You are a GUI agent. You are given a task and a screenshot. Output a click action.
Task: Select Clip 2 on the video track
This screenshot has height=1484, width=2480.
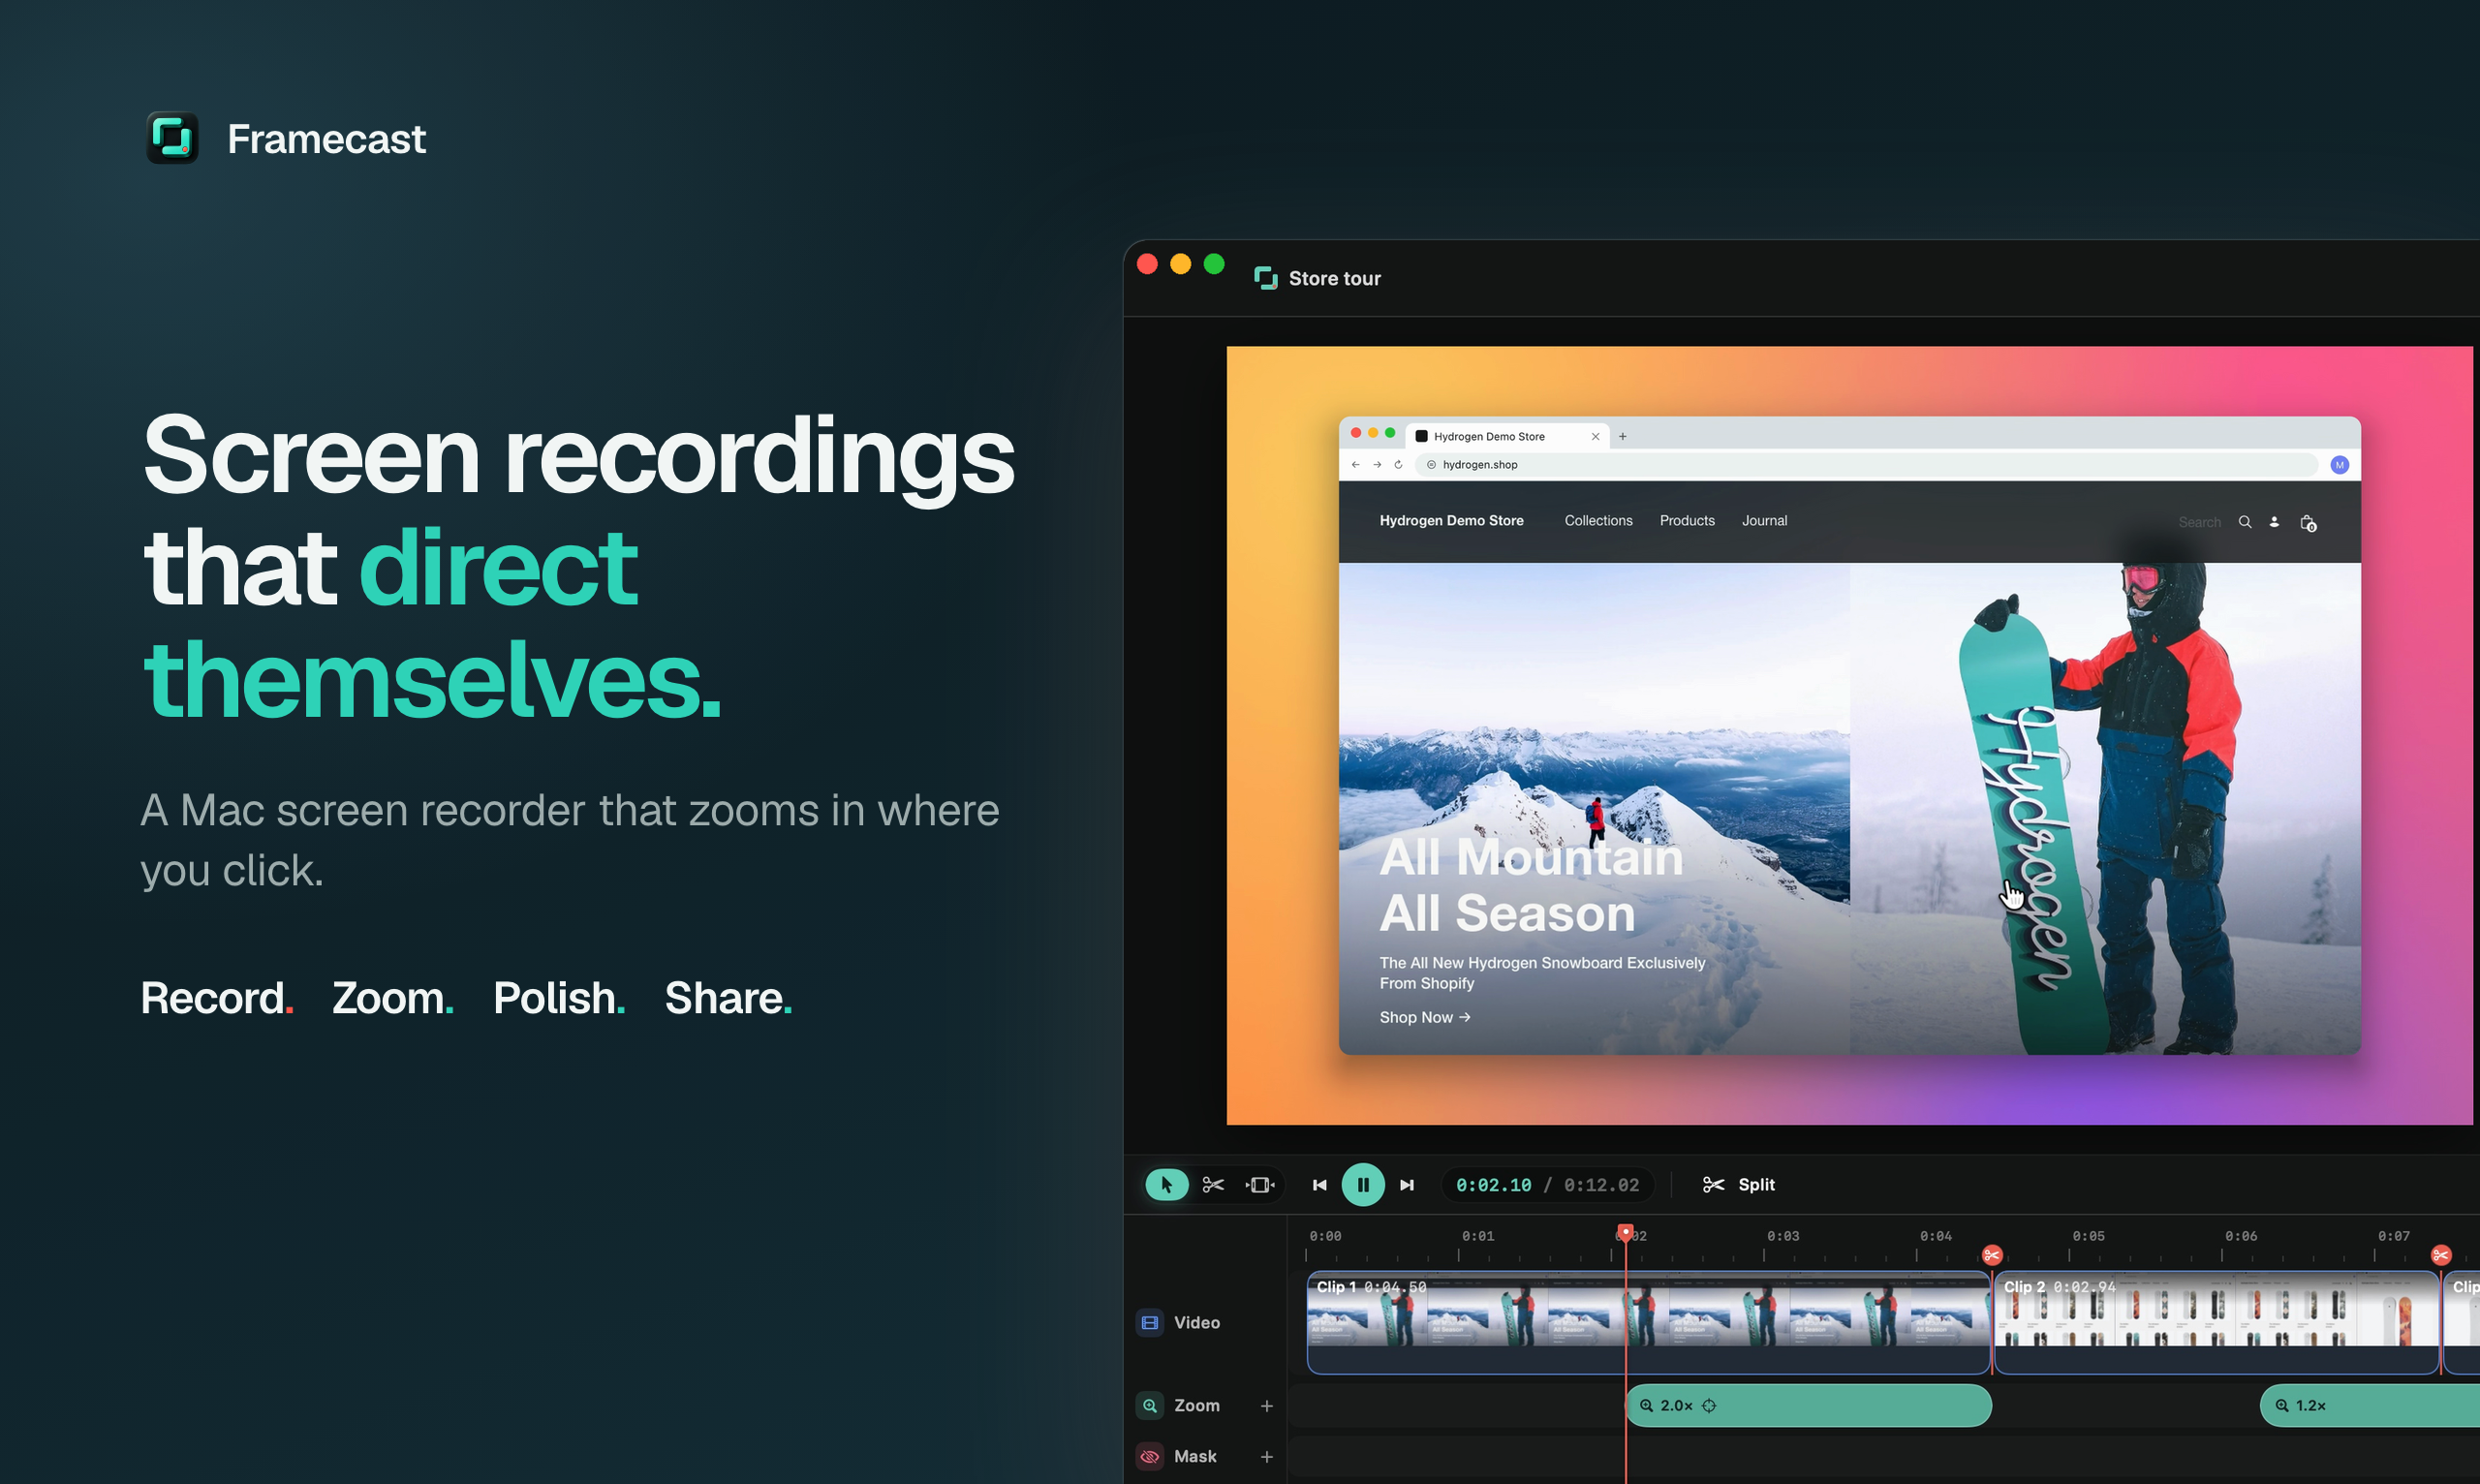coord(2217,1323)
